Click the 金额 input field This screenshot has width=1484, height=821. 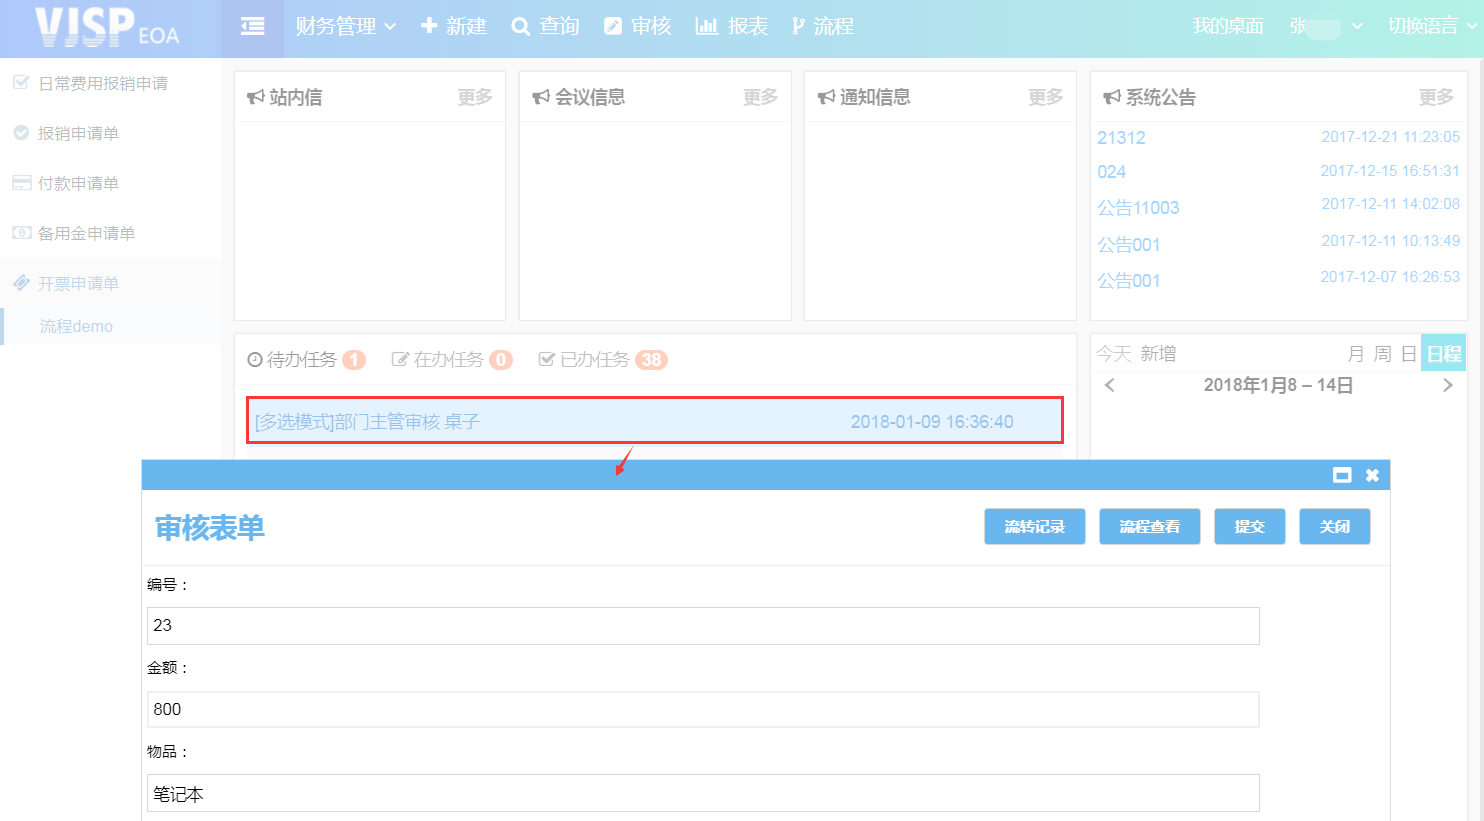pos(702,709)
